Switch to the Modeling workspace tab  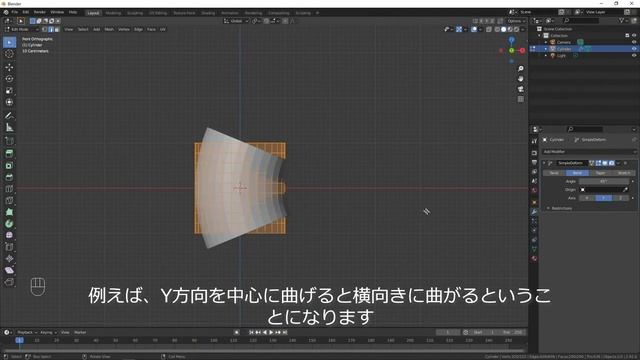pos(113,13)
